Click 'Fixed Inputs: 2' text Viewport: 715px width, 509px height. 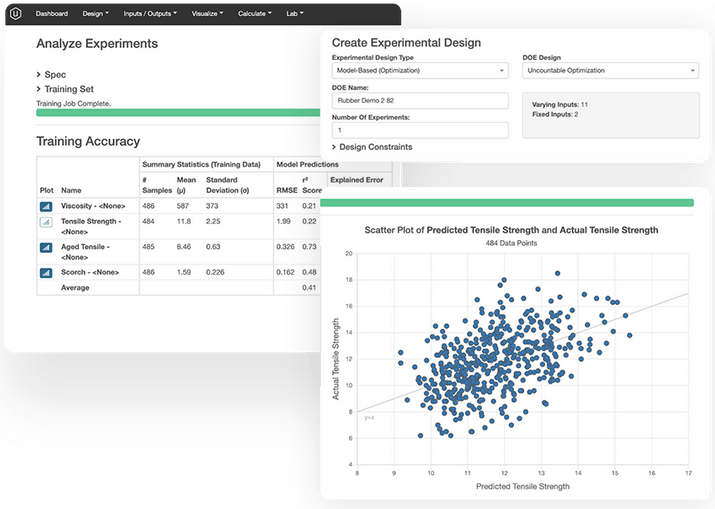point(555,114)
